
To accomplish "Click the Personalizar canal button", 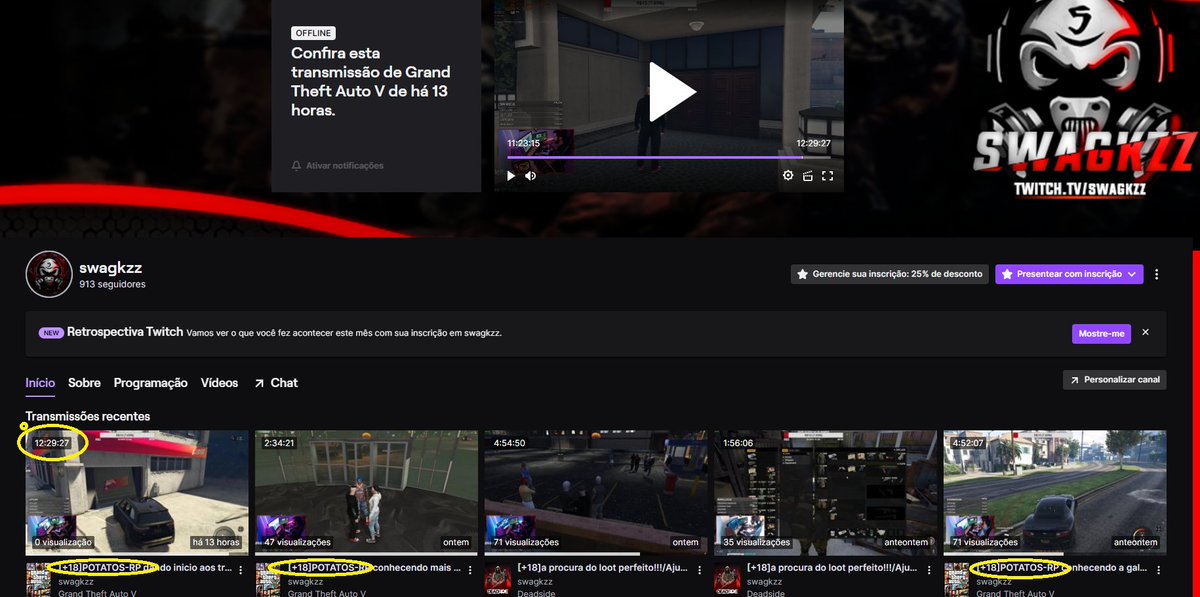I will click(1115, 380).
